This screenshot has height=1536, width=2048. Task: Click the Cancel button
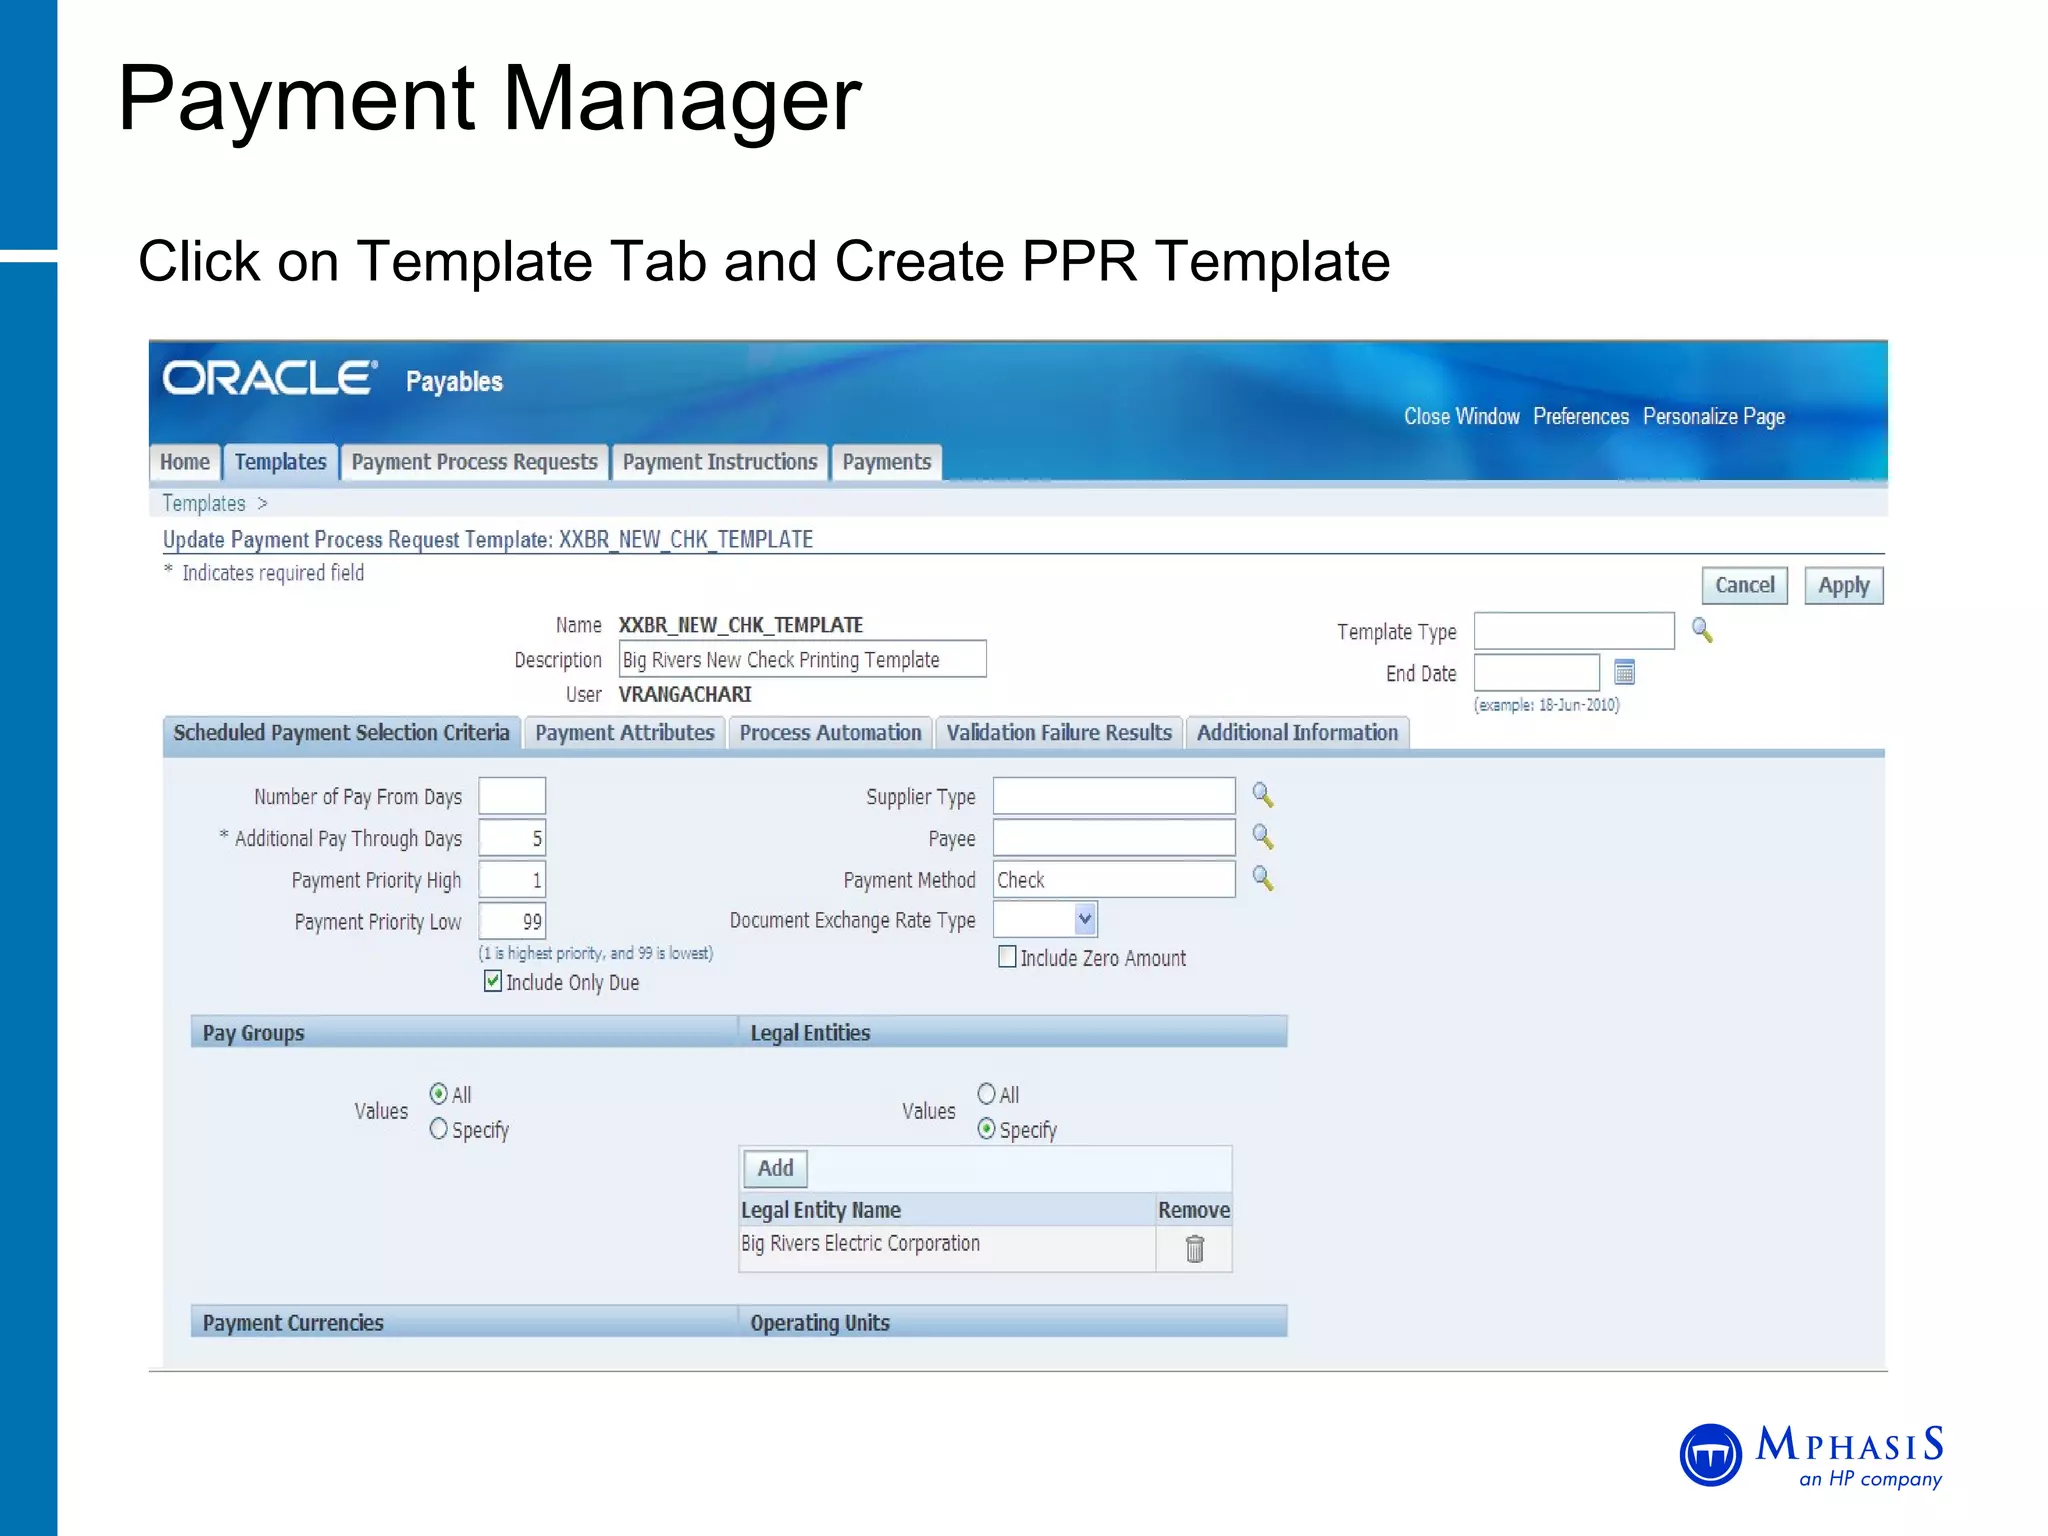[x=1745, y=586]
